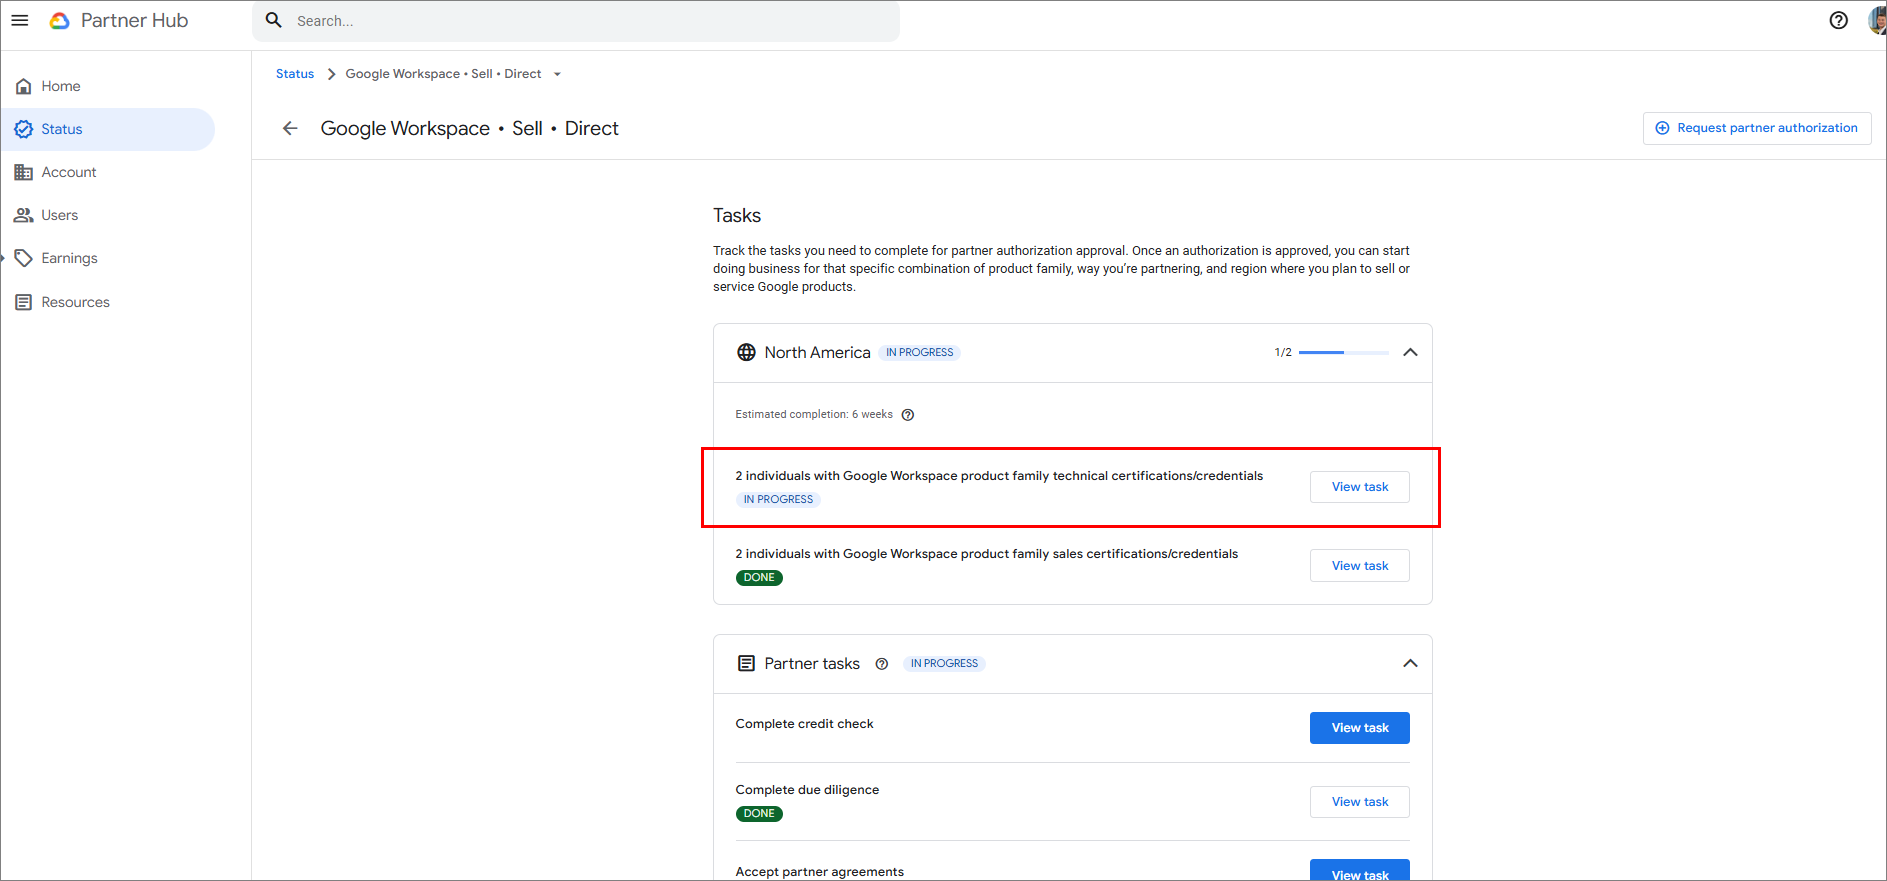Screen dimensions: 1887x881
Task: Click the Tasks heading
Action: (737, 215)
